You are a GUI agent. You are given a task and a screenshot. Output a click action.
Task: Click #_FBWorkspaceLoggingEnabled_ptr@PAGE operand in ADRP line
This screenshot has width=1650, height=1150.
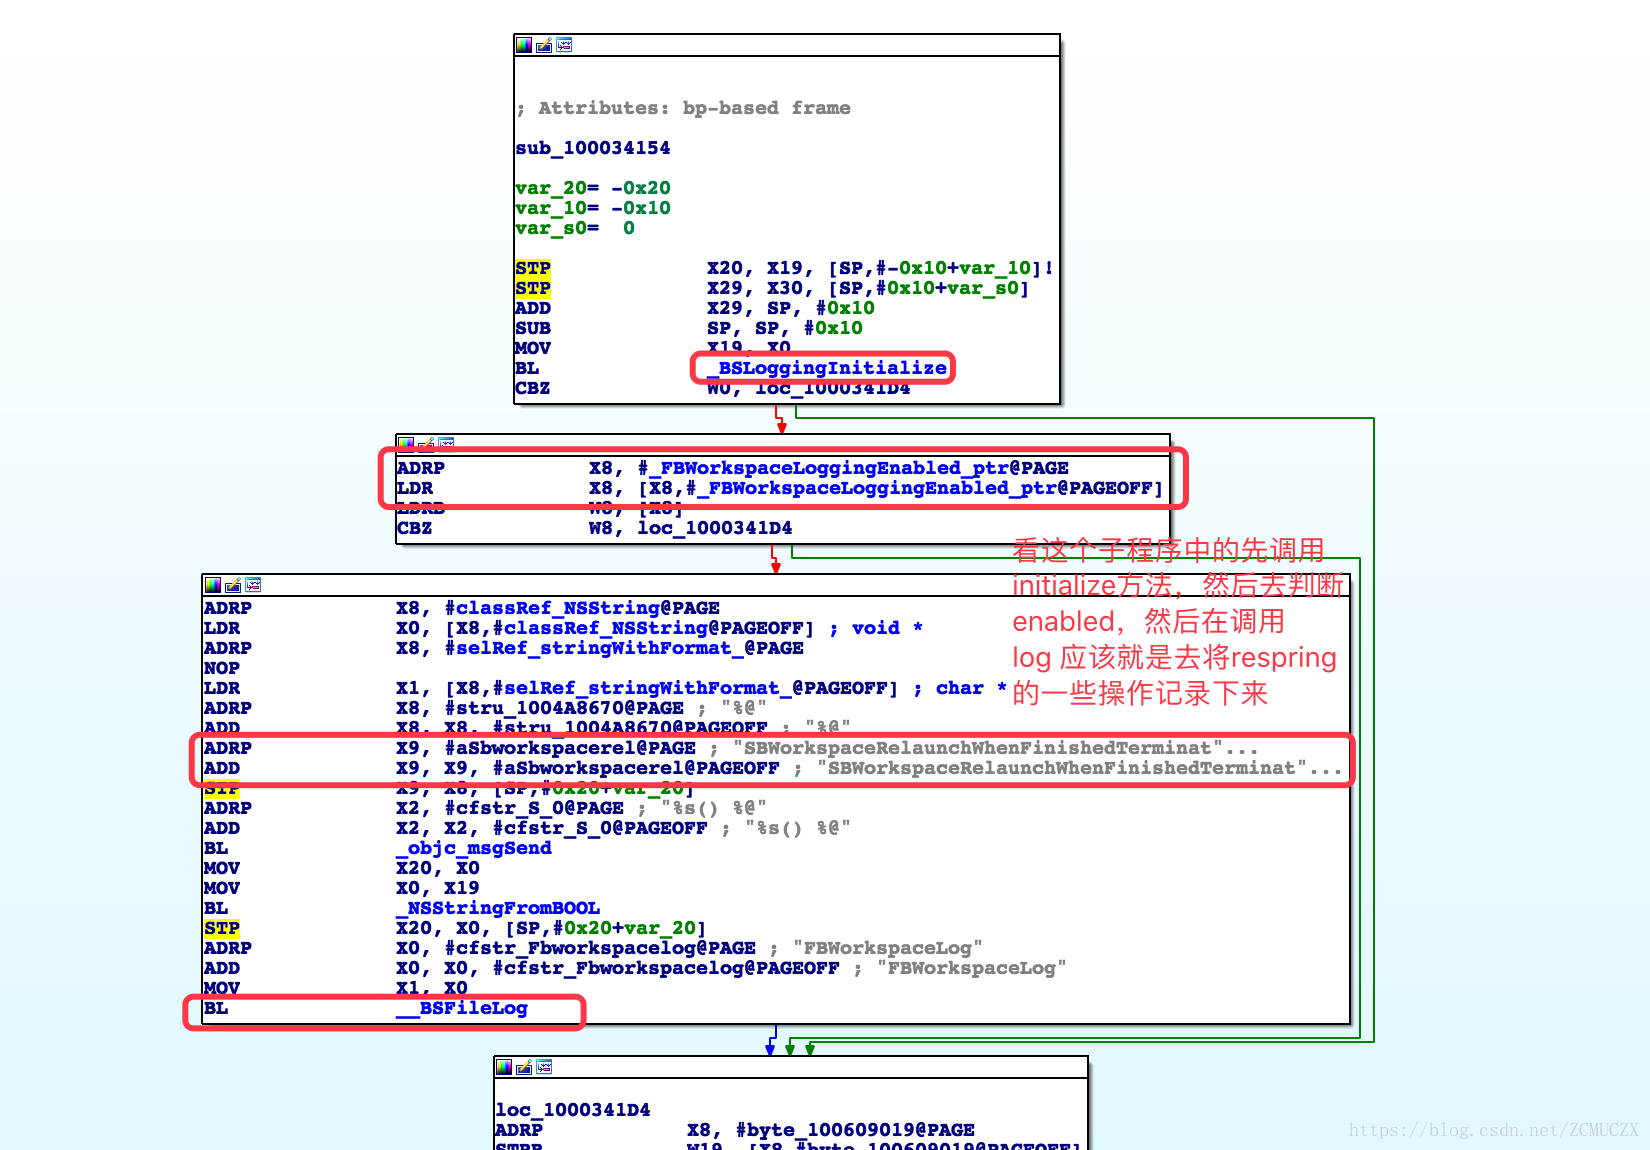(853, 468)
